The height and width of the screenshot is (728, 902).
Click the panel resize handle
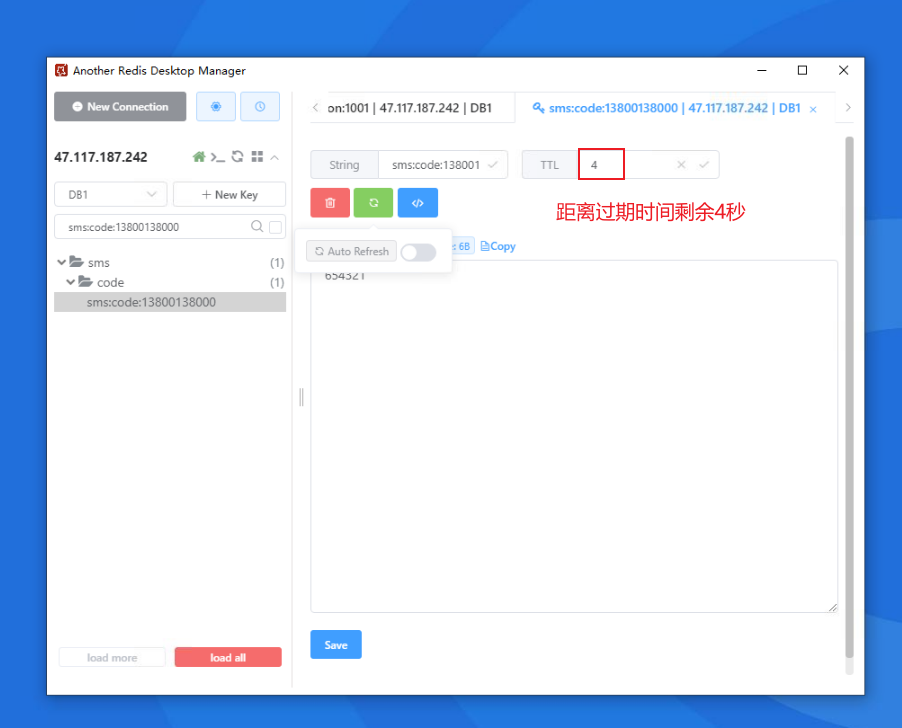tap(301, 397)
